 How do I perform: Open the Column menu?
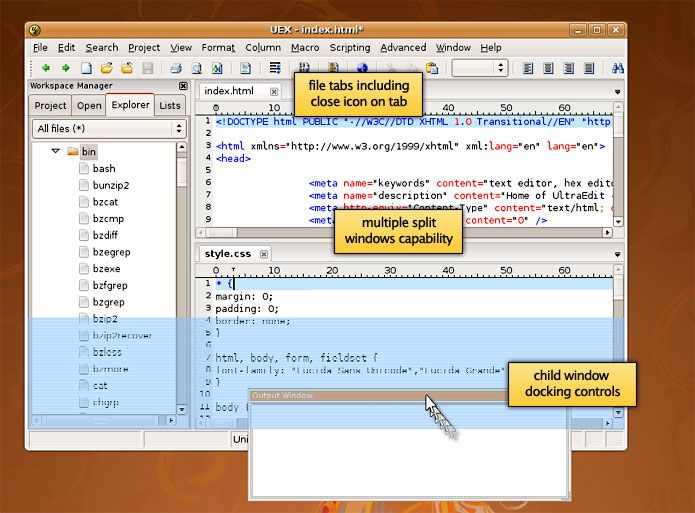(263, 47)
